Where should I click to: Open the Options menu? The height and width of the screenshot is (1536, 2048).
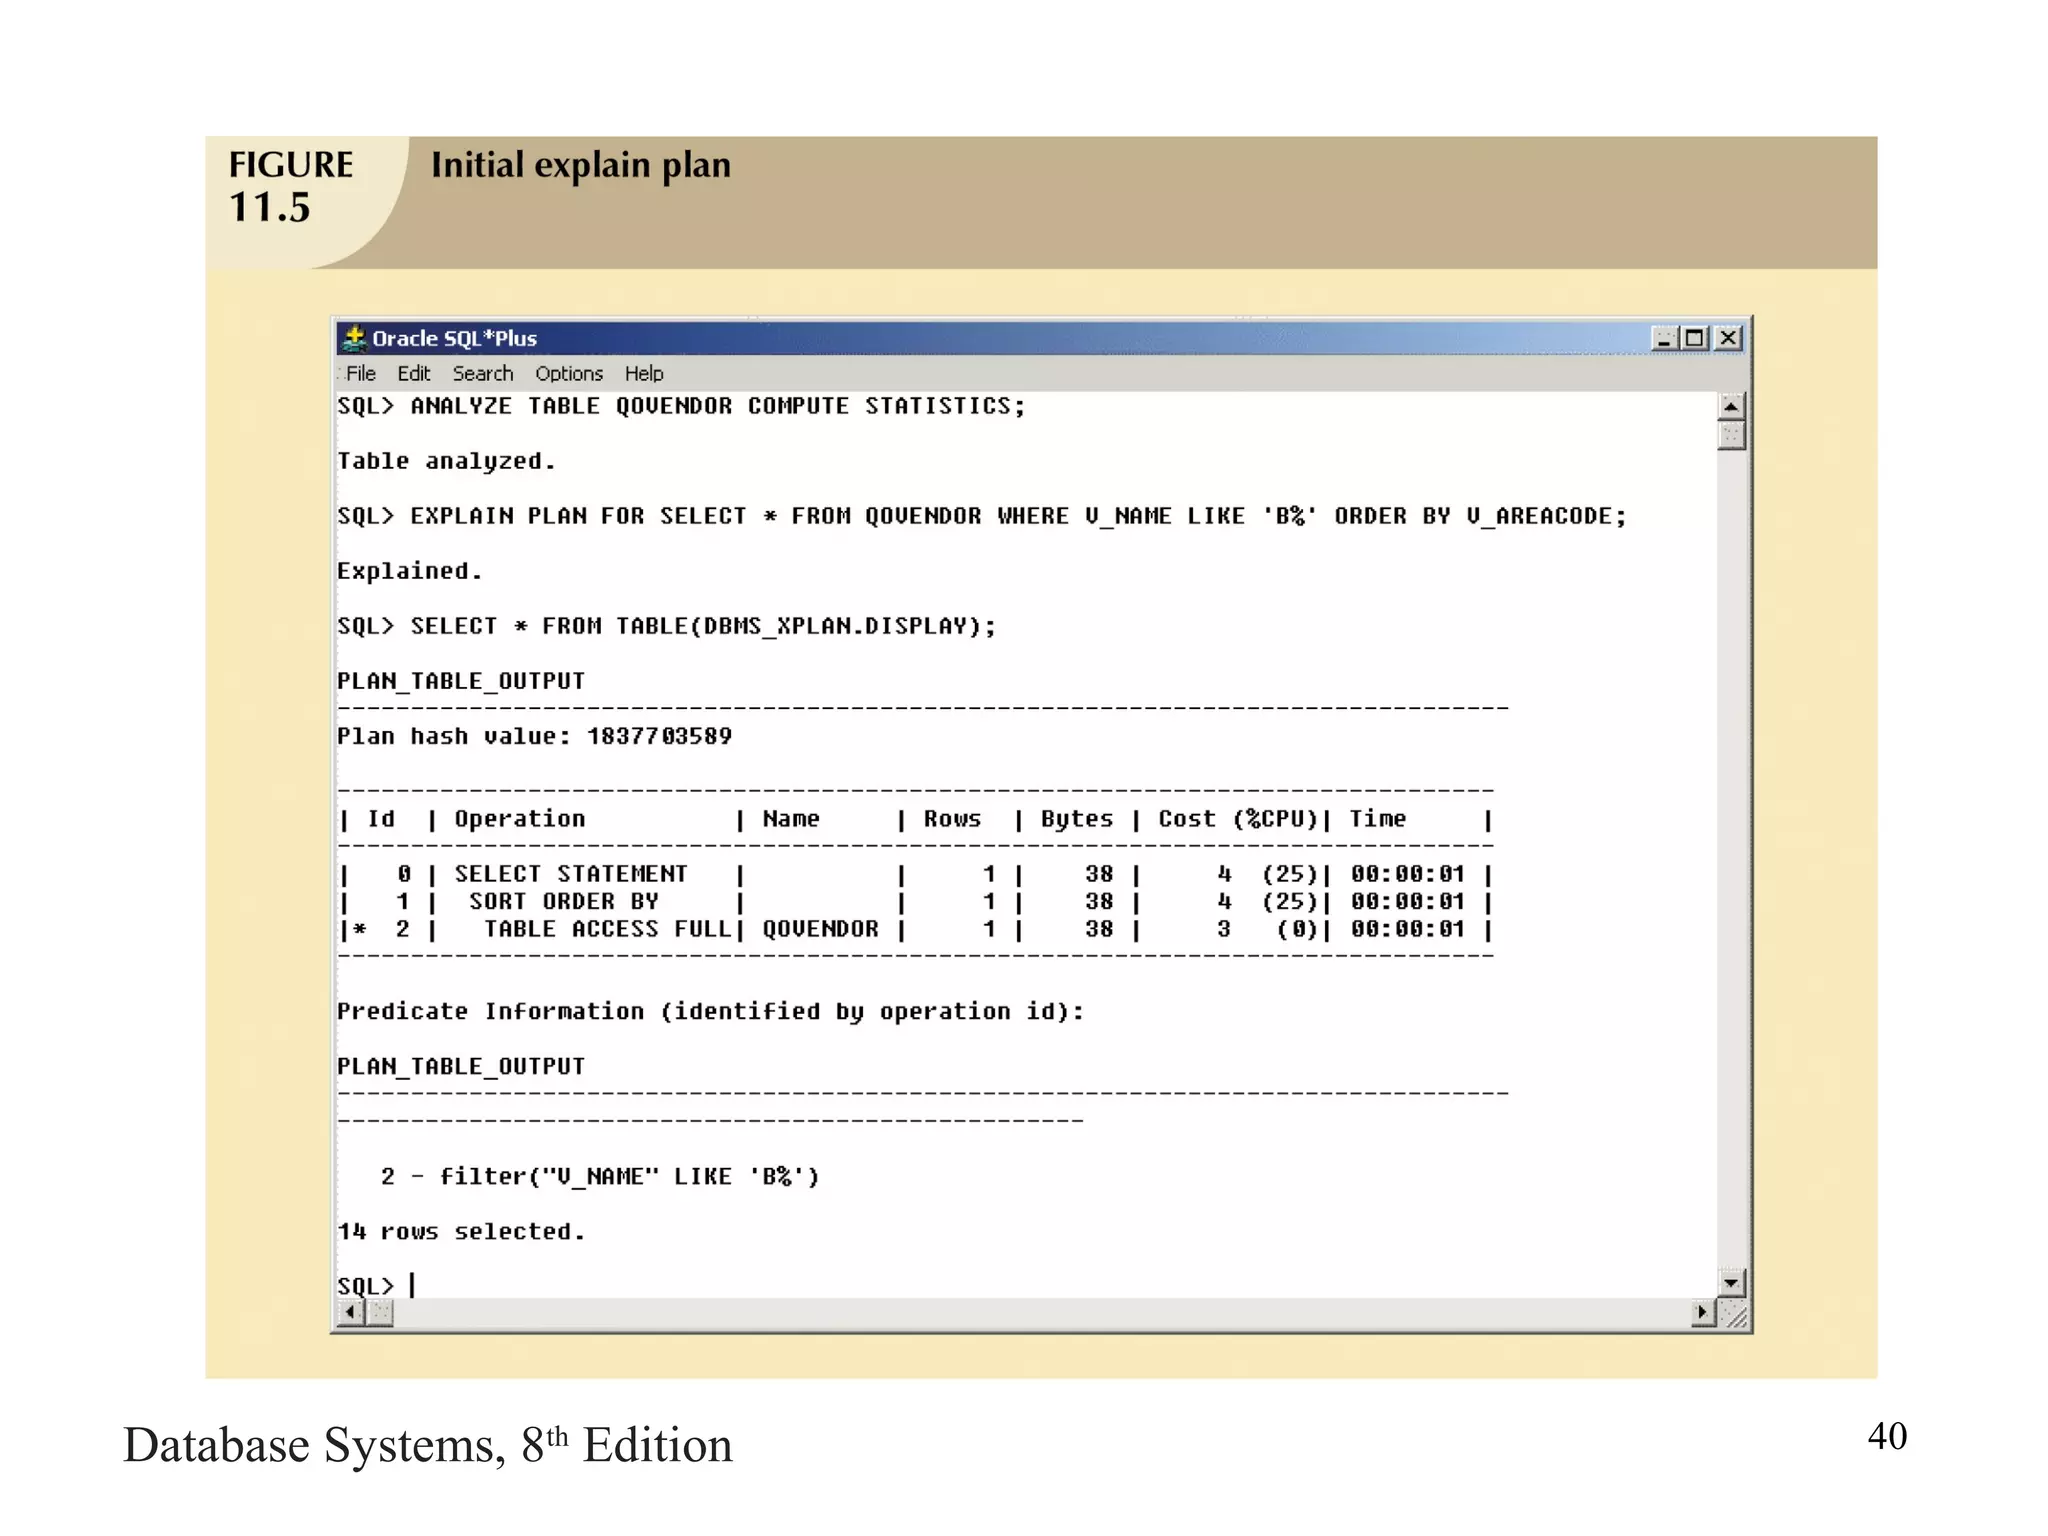[568, 373]
